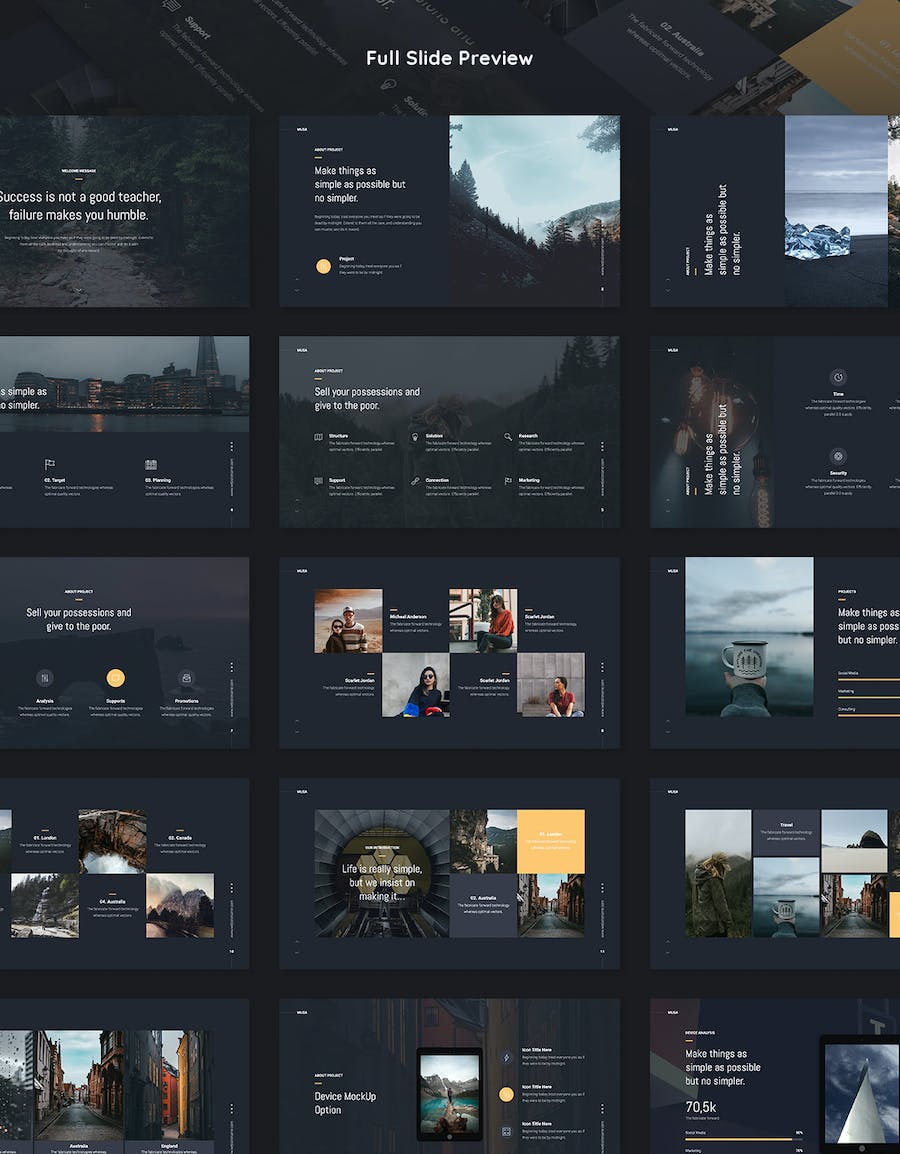The height and width of the screenshot is (1154, 900).
Task: Click the Analysis circle icon
Action: pos(44,678)
